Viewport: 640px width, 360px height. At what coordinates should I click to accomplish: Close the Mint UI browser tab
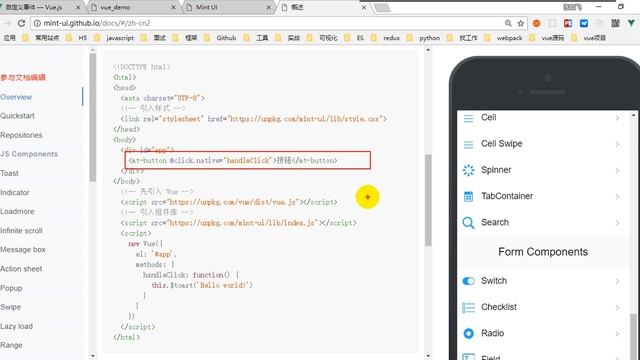tap(269, 7)
